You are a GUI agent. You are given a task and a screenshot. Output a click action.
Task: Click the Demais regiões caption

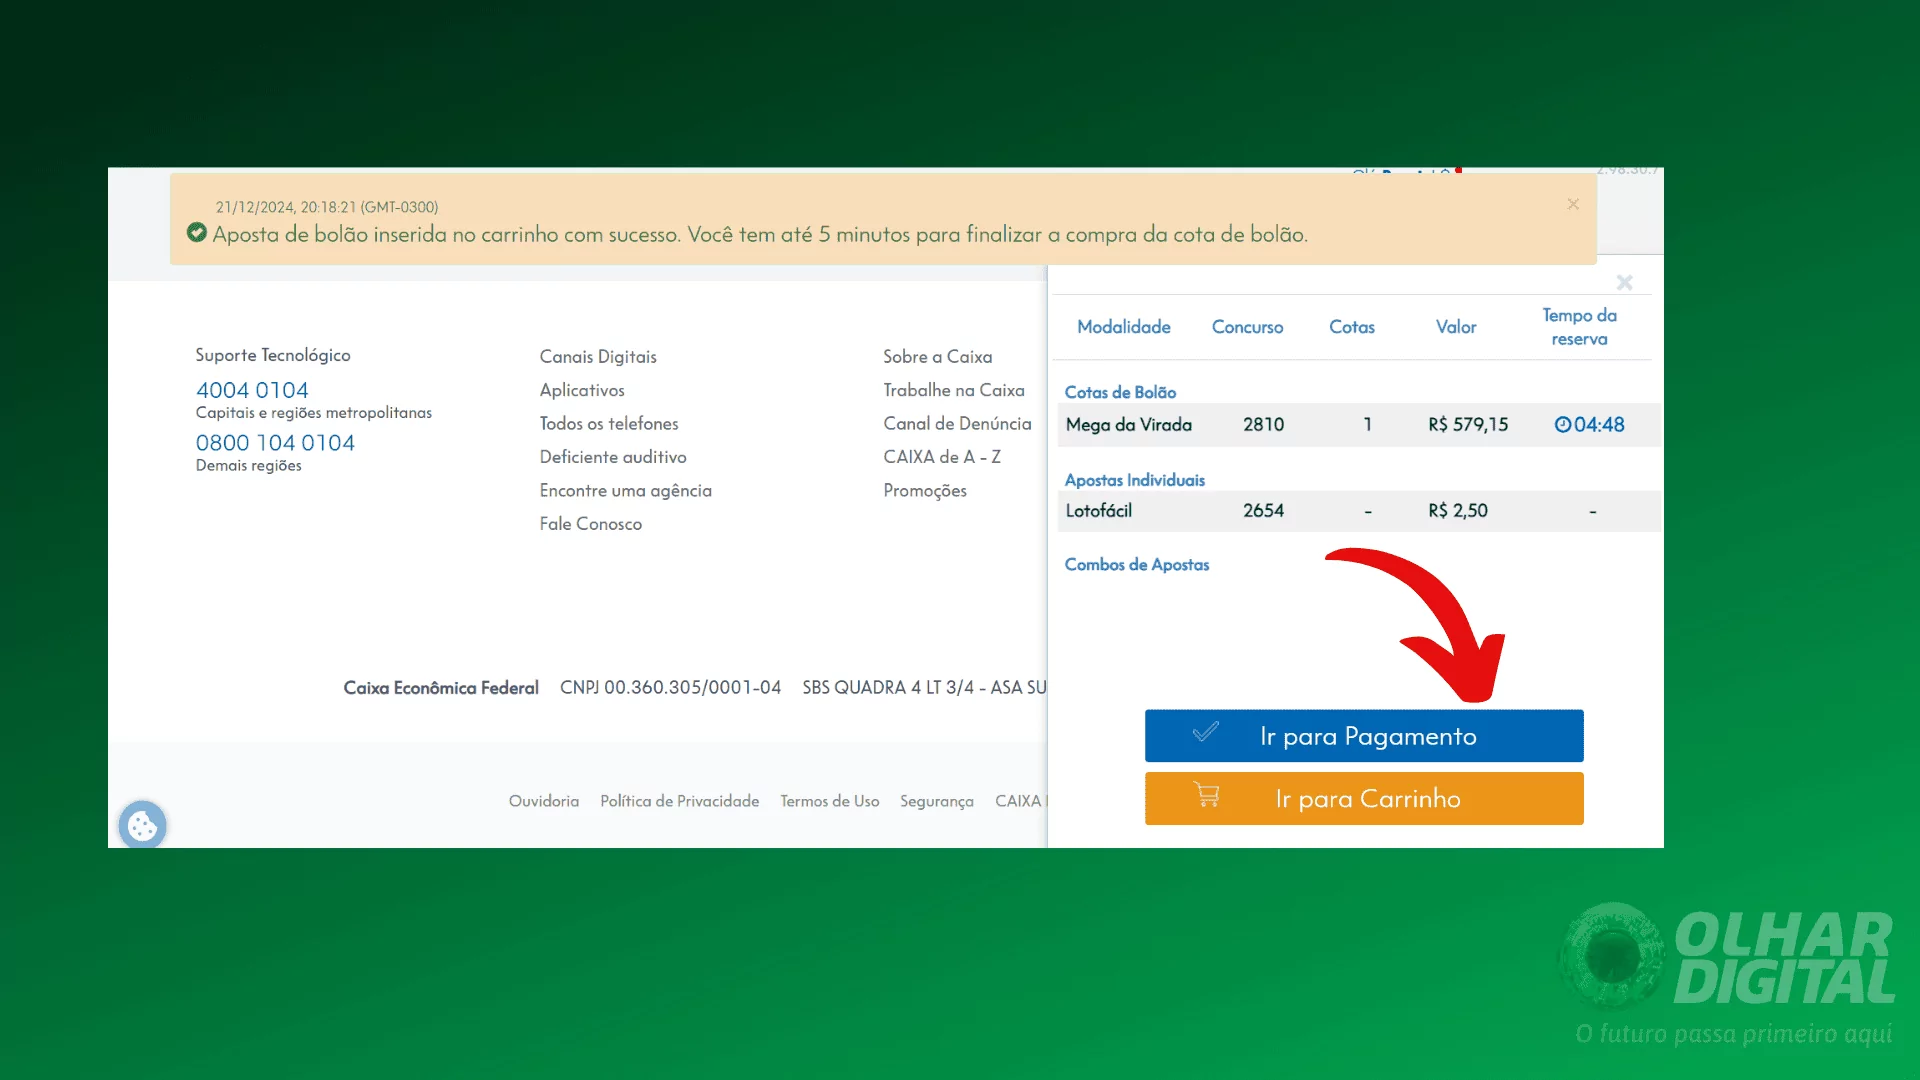click(249, 466)
